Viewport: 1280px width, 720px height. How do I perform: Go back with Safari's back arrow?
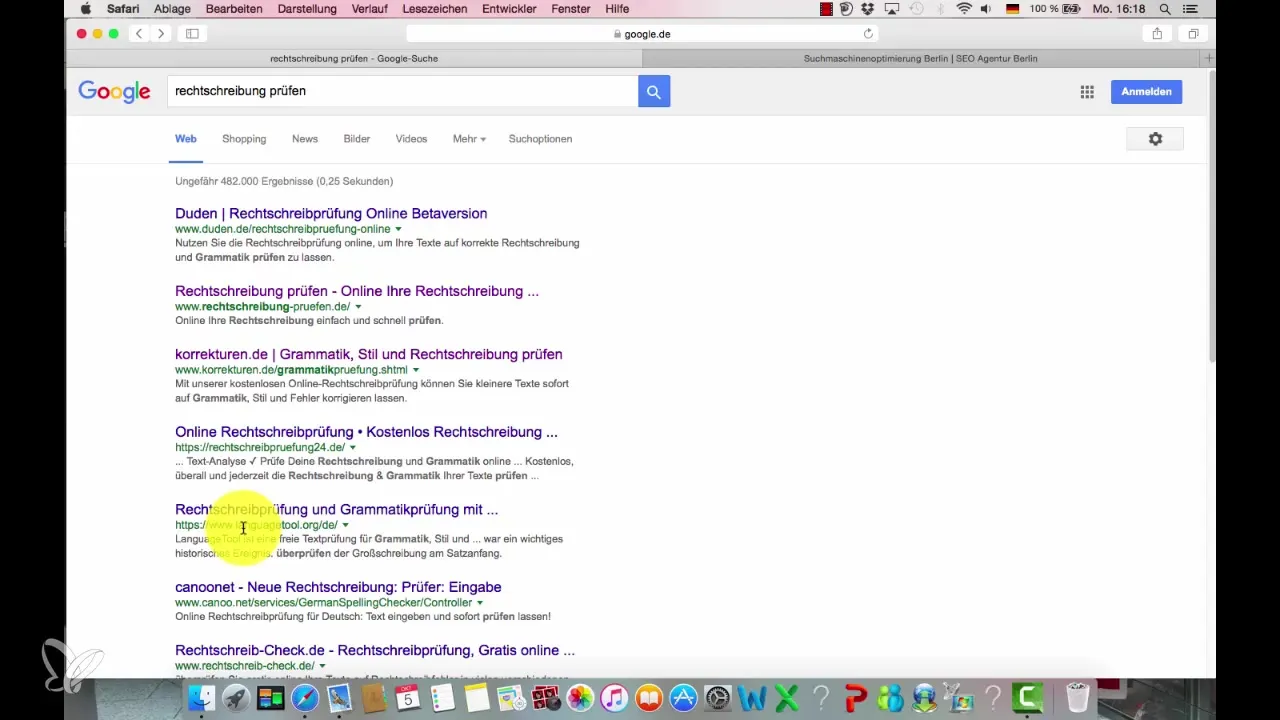pyautogui.click(x=139, y=33)
